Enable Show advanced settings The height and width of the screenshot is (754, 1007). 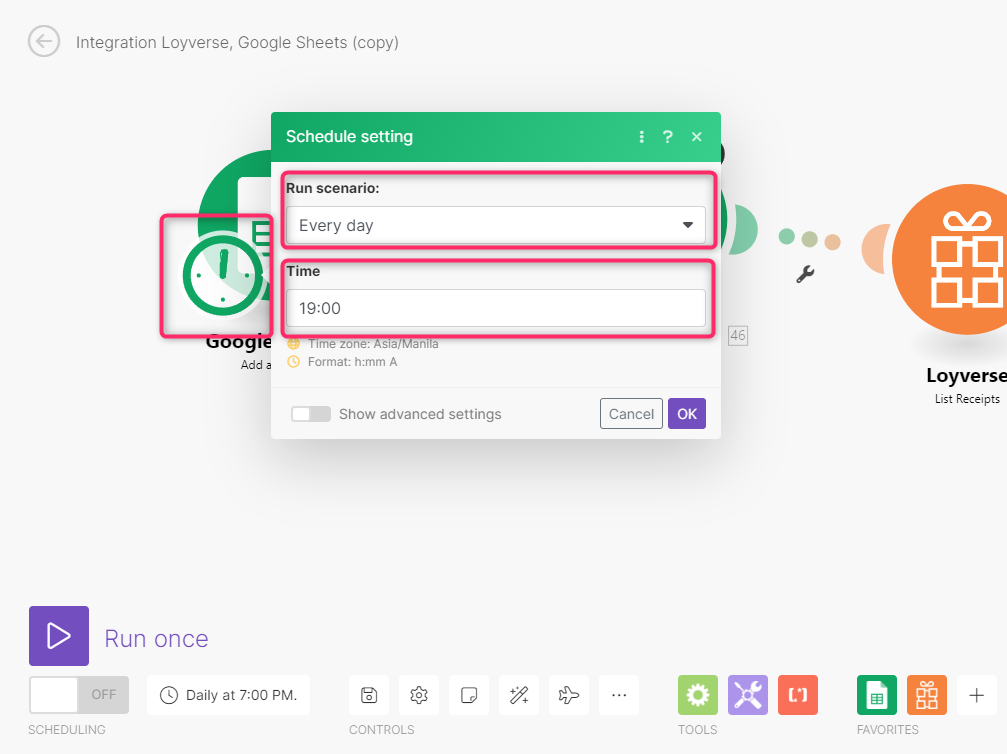(x=310, y=413)
